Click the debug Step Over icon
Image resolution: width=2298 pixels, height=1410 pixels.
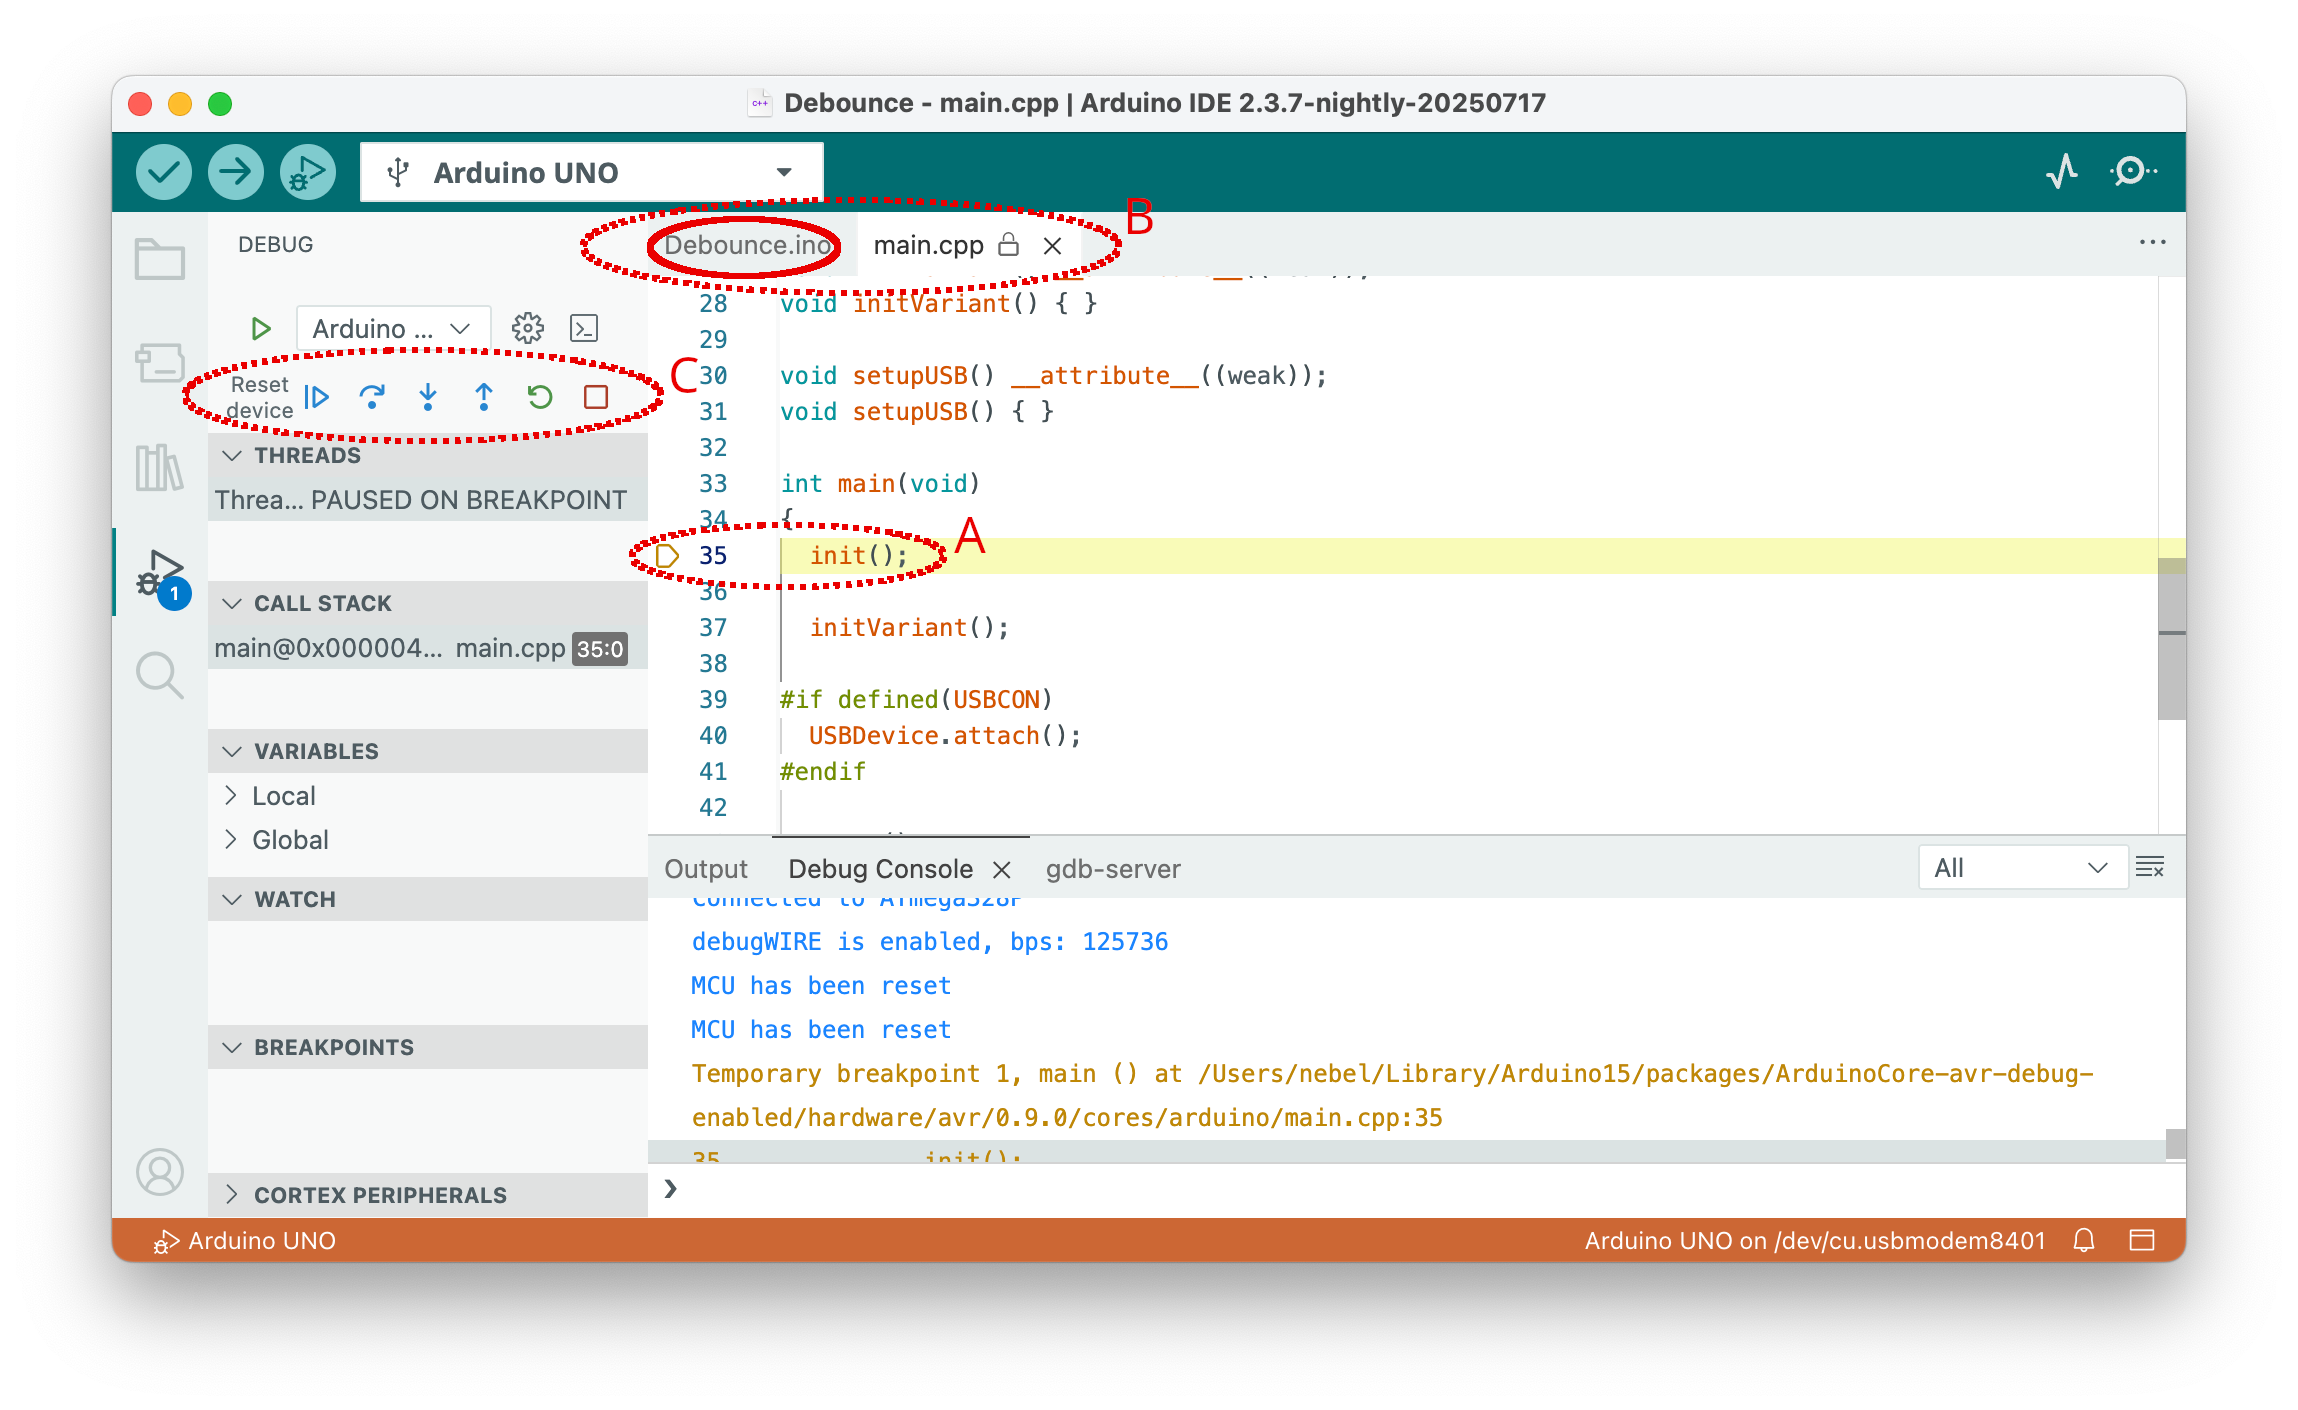372,397
